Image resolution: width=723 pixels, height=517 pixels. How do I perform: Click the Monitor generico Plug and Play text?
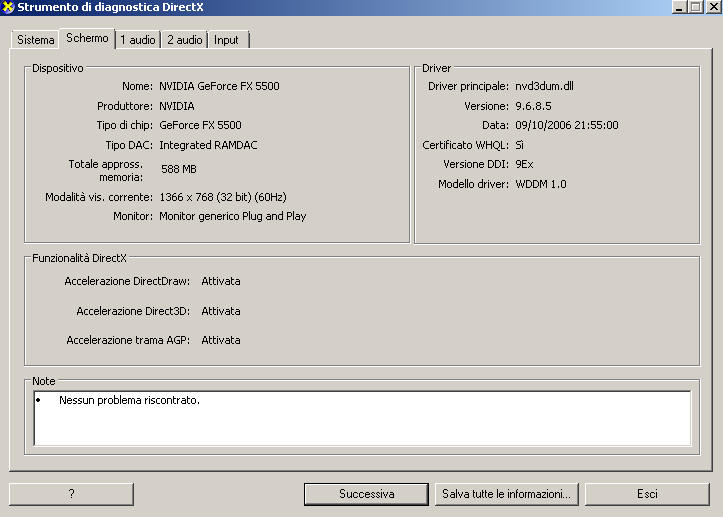[232, 216]
